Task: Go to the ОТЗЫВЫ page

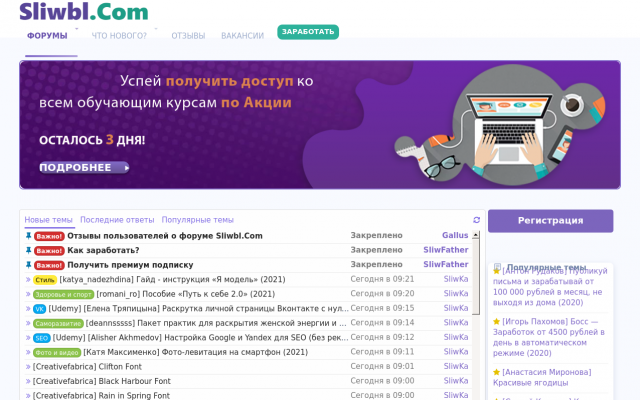Action: coord(188,36)
